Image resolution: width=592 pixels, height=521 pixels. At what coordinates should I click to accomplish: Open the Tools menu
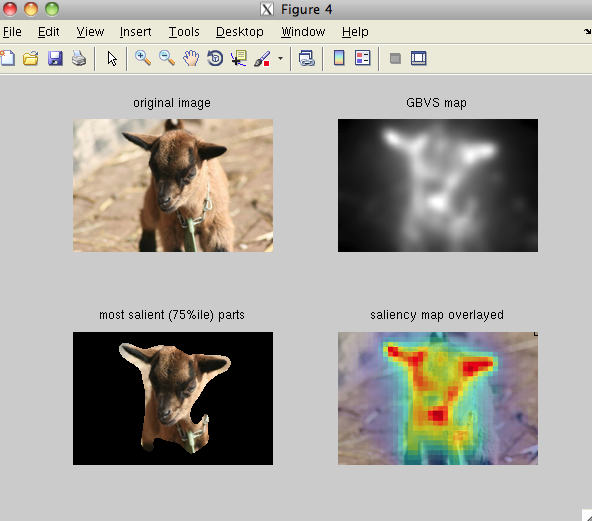click(184, 32)
